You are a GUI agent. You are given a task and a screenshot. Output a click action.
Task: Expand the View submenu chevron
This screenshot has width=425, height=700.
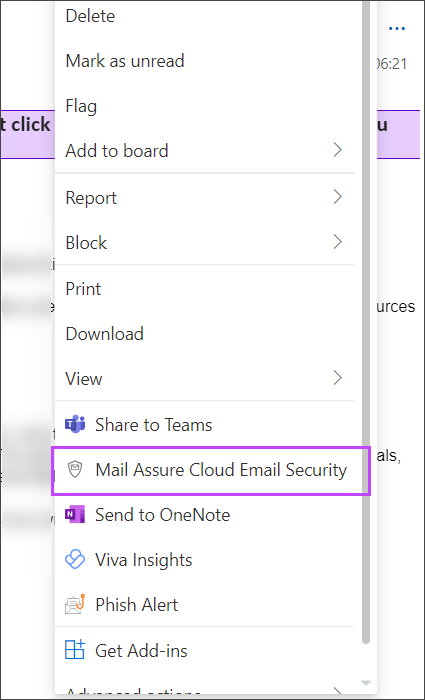338,378
